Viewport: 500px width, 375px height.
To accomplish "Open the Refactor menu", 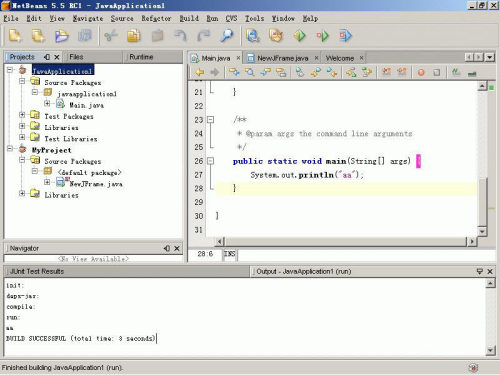I will coord(156,18).
